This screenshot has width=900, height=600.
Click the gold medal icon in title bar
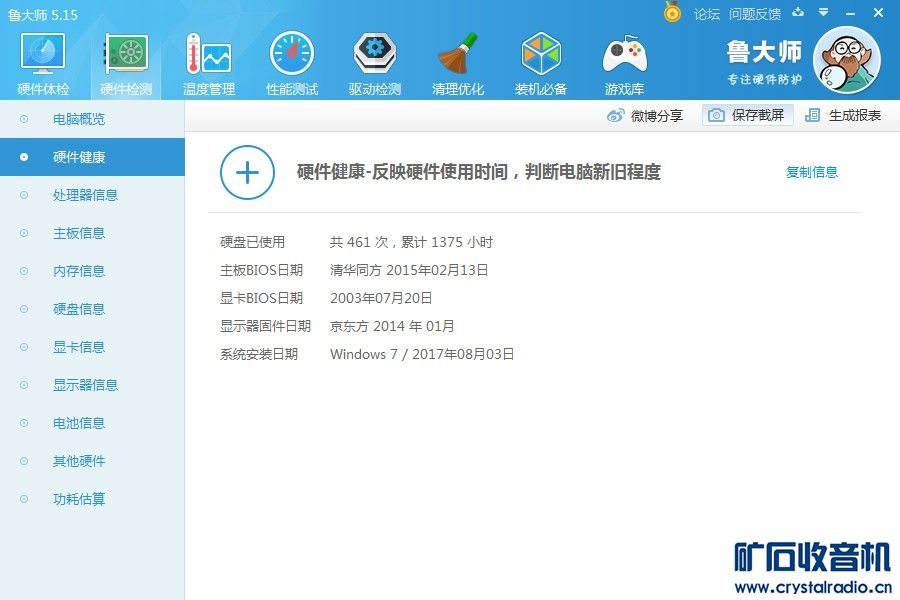click(x=672, y=12)
